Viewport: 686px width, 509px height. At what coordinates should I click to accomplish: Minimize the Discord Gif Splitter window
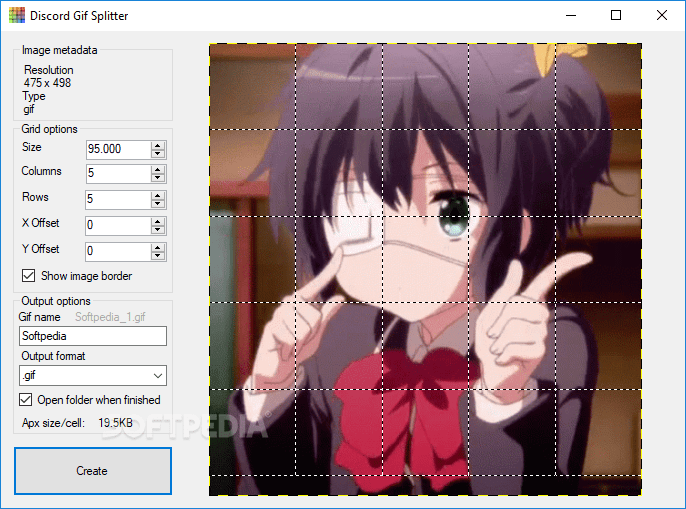[571, 15]
